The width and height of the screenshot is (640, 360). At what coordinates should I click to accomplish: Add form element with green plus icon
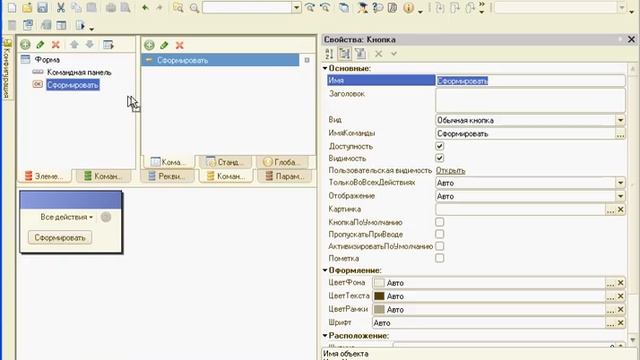[25, 44]
